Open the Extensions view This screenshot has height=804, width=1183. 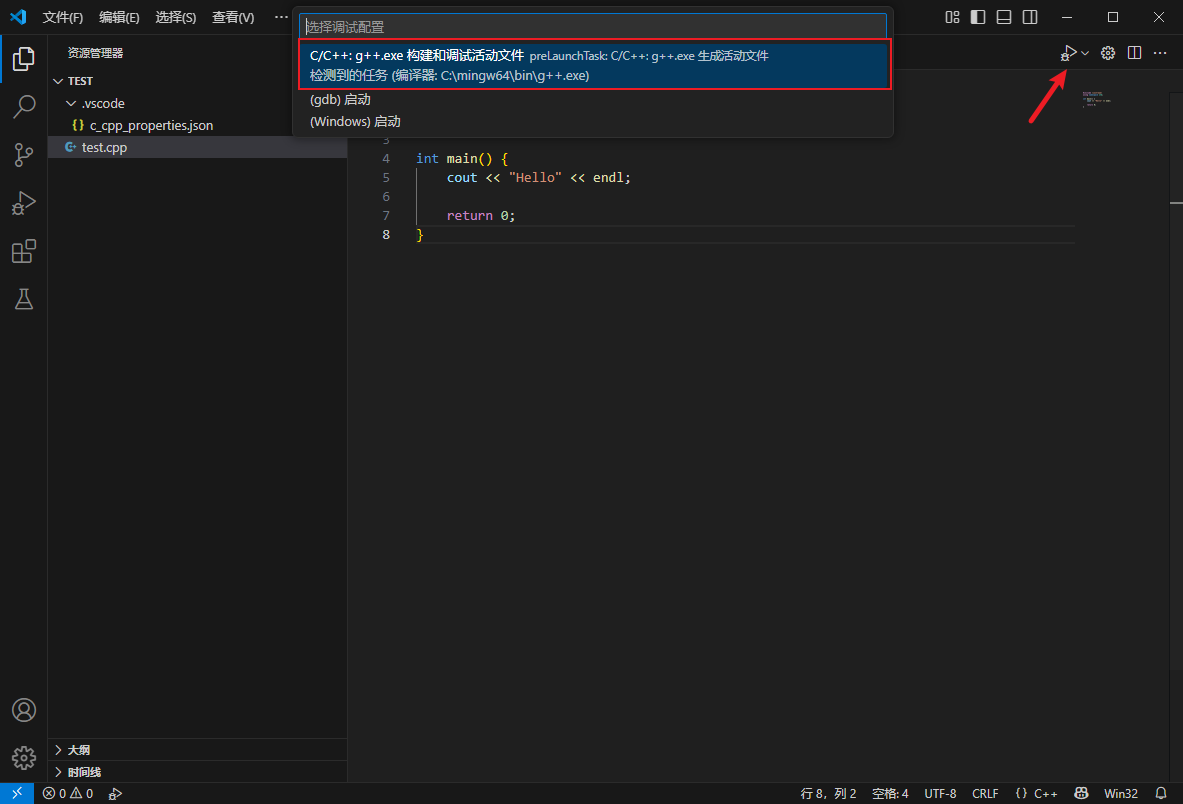coord(23,251)
